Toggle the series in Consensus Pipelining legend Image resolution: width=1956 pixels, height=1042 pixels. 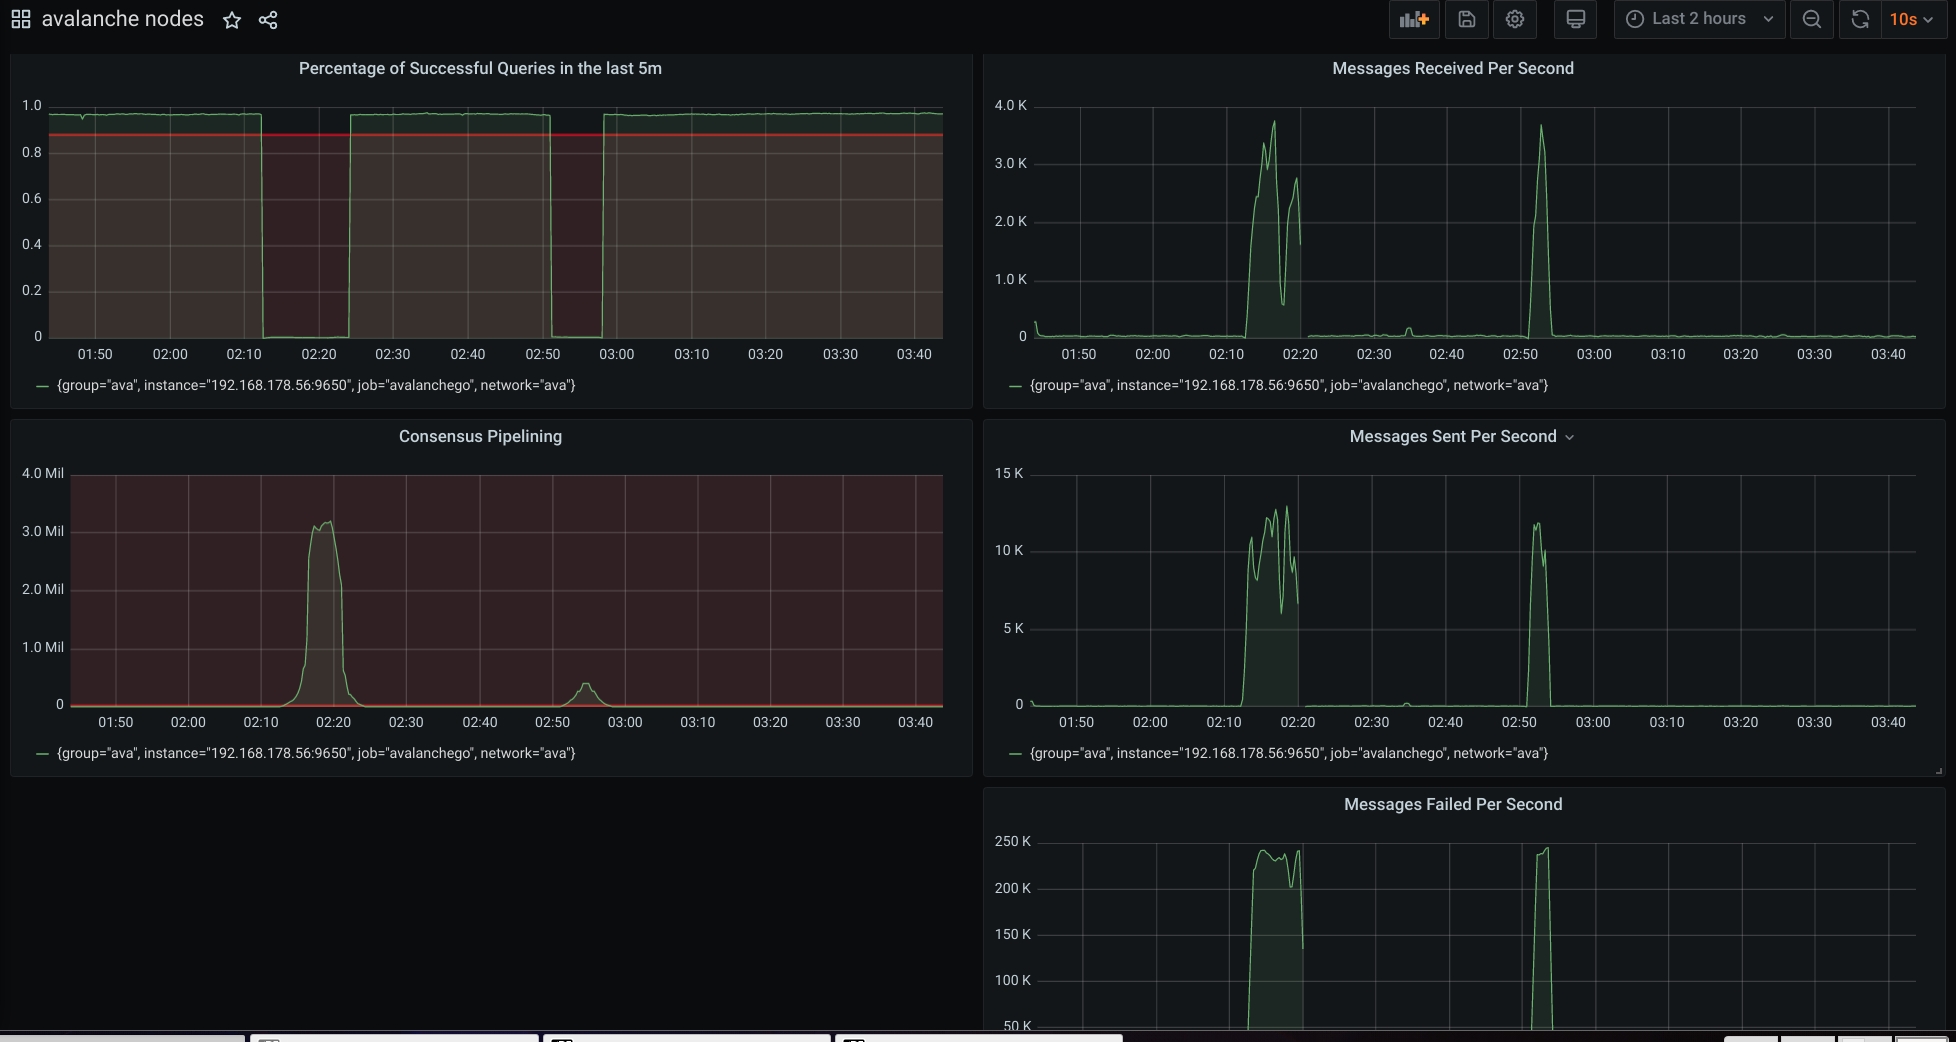[x=316, y=753]
